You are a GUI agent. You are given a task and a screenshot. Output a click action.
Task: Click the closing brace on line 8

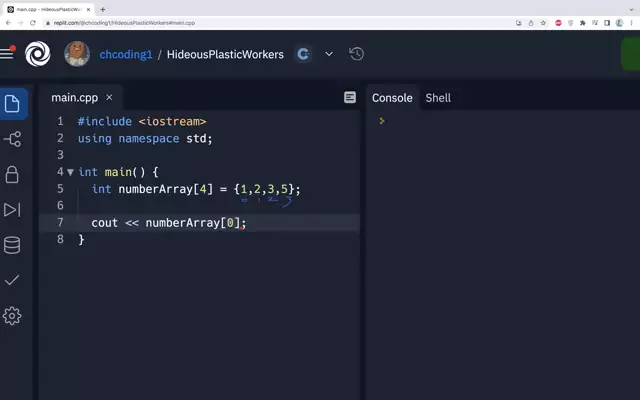81,240
